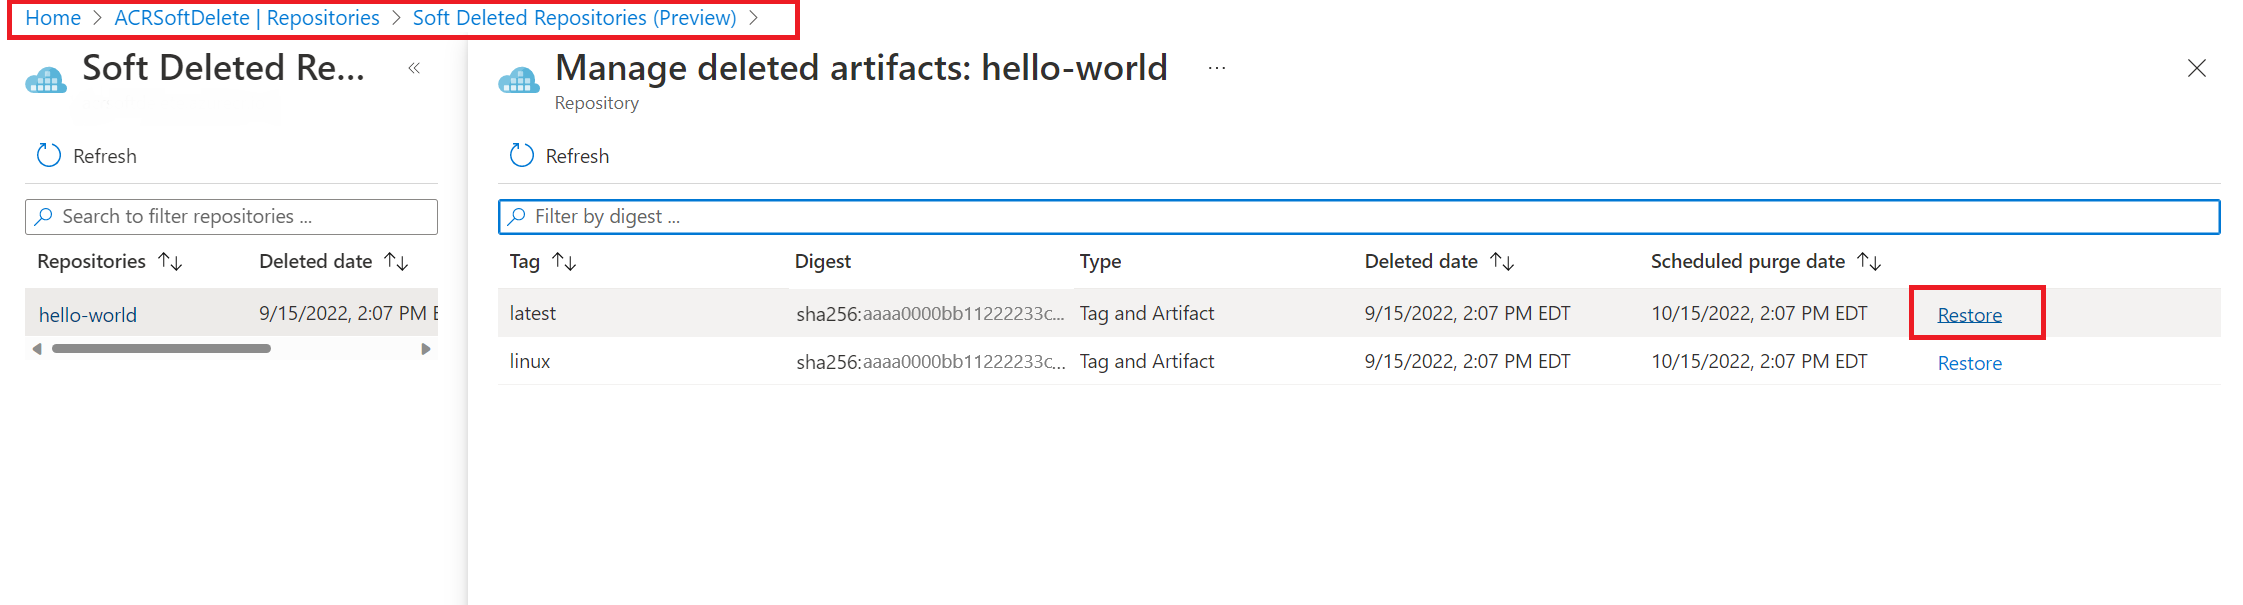Sort artifacts by Deleted date arrows
The height and width of the screenshot is (605, 2243).
1502,261
